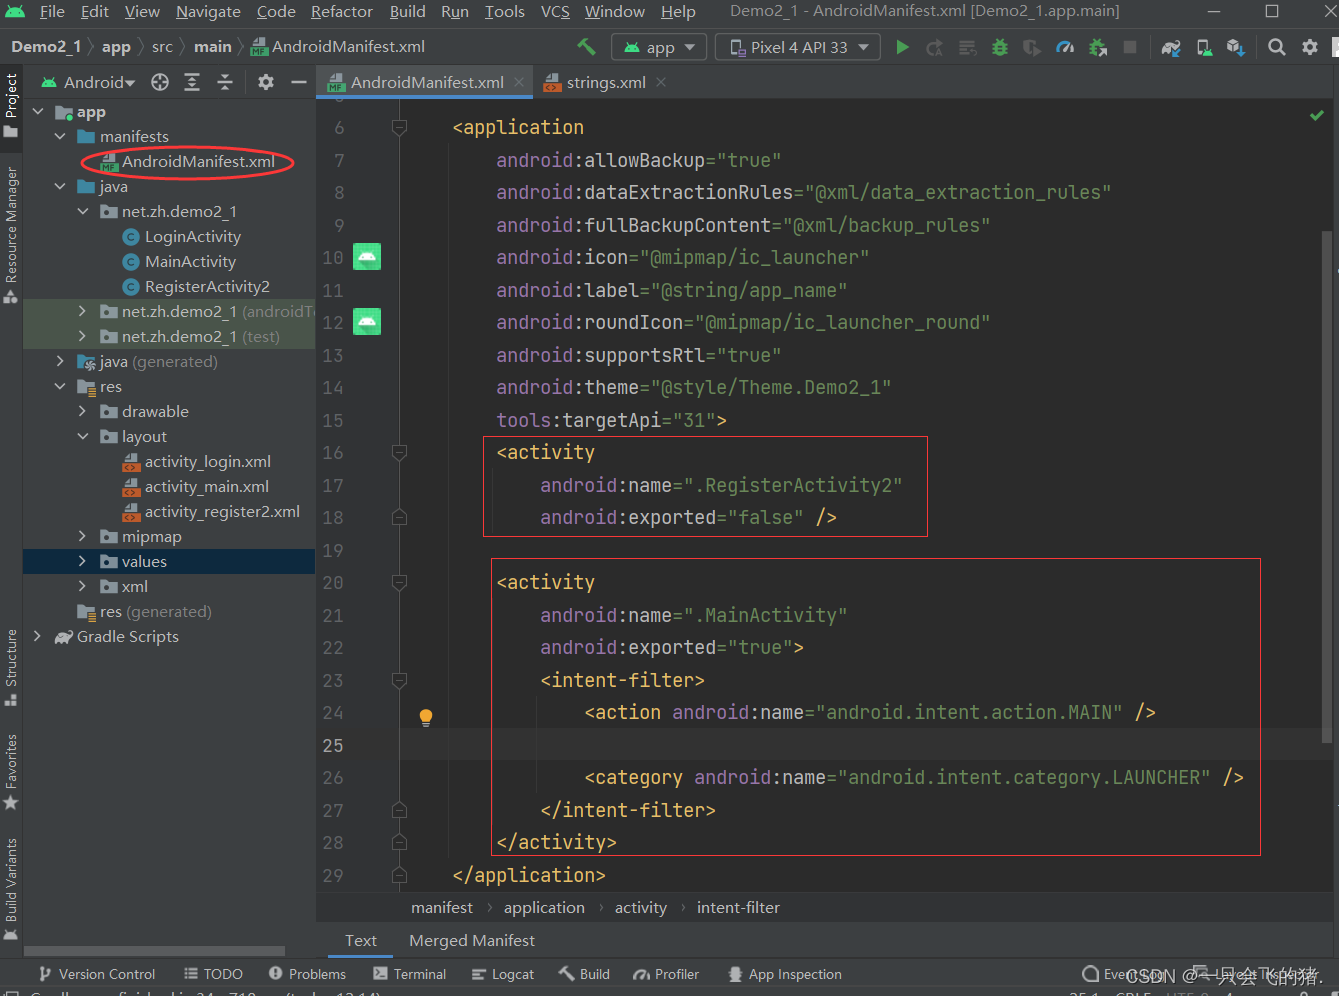The height and width of the screenshot is (996, 1339).
Task: Click the Expand All icon in Project panel
Action: pos(192,82)
